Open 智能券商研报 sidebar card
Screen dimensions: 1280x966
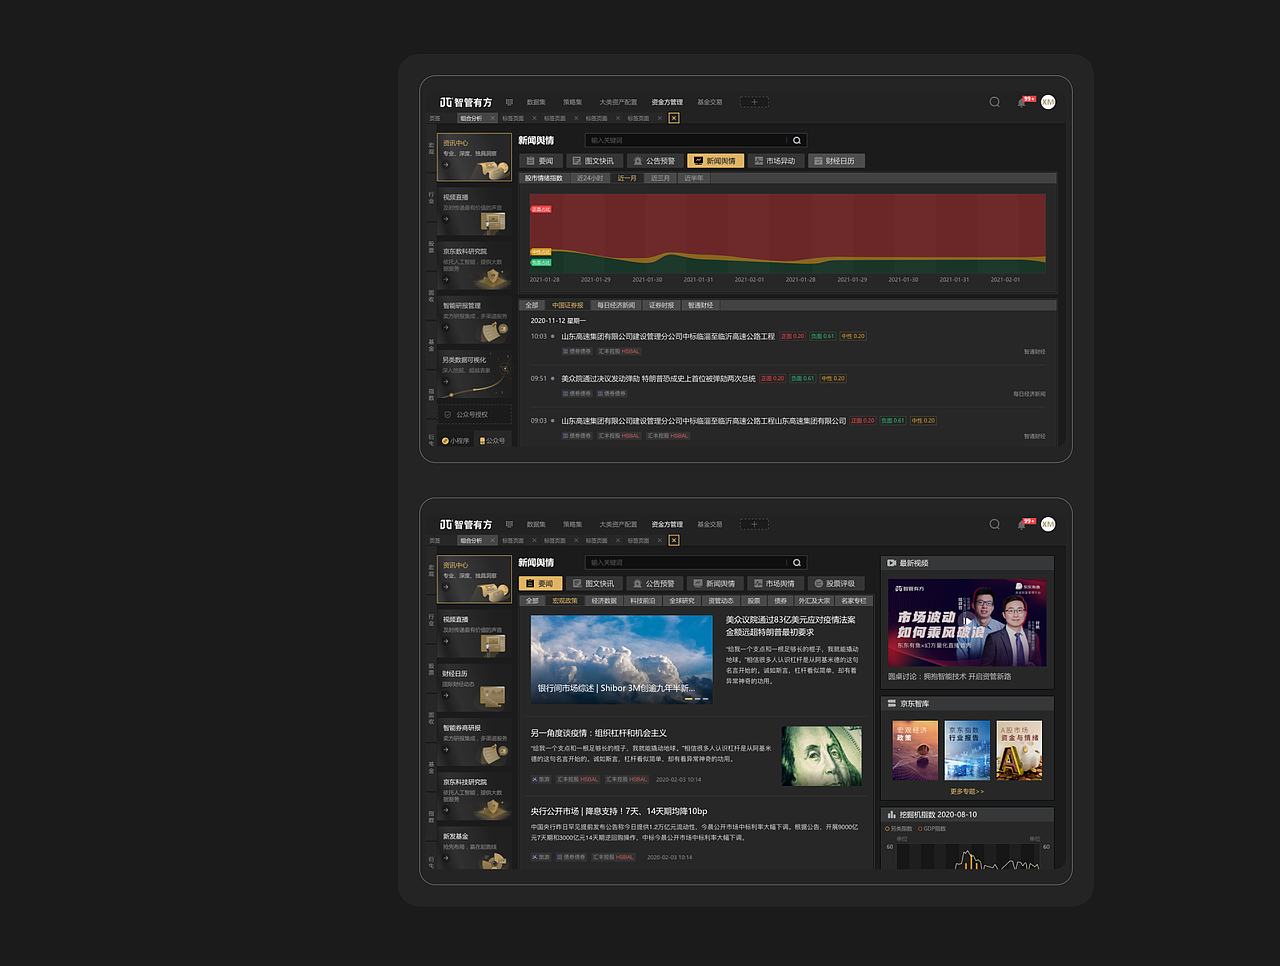pos(475,742)
